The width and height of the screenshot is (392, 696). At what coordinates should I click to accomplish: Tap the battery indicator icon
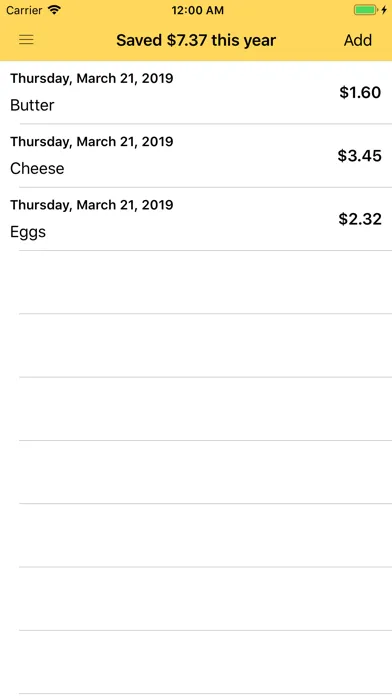pyautogui.click(x=365, y=10)
